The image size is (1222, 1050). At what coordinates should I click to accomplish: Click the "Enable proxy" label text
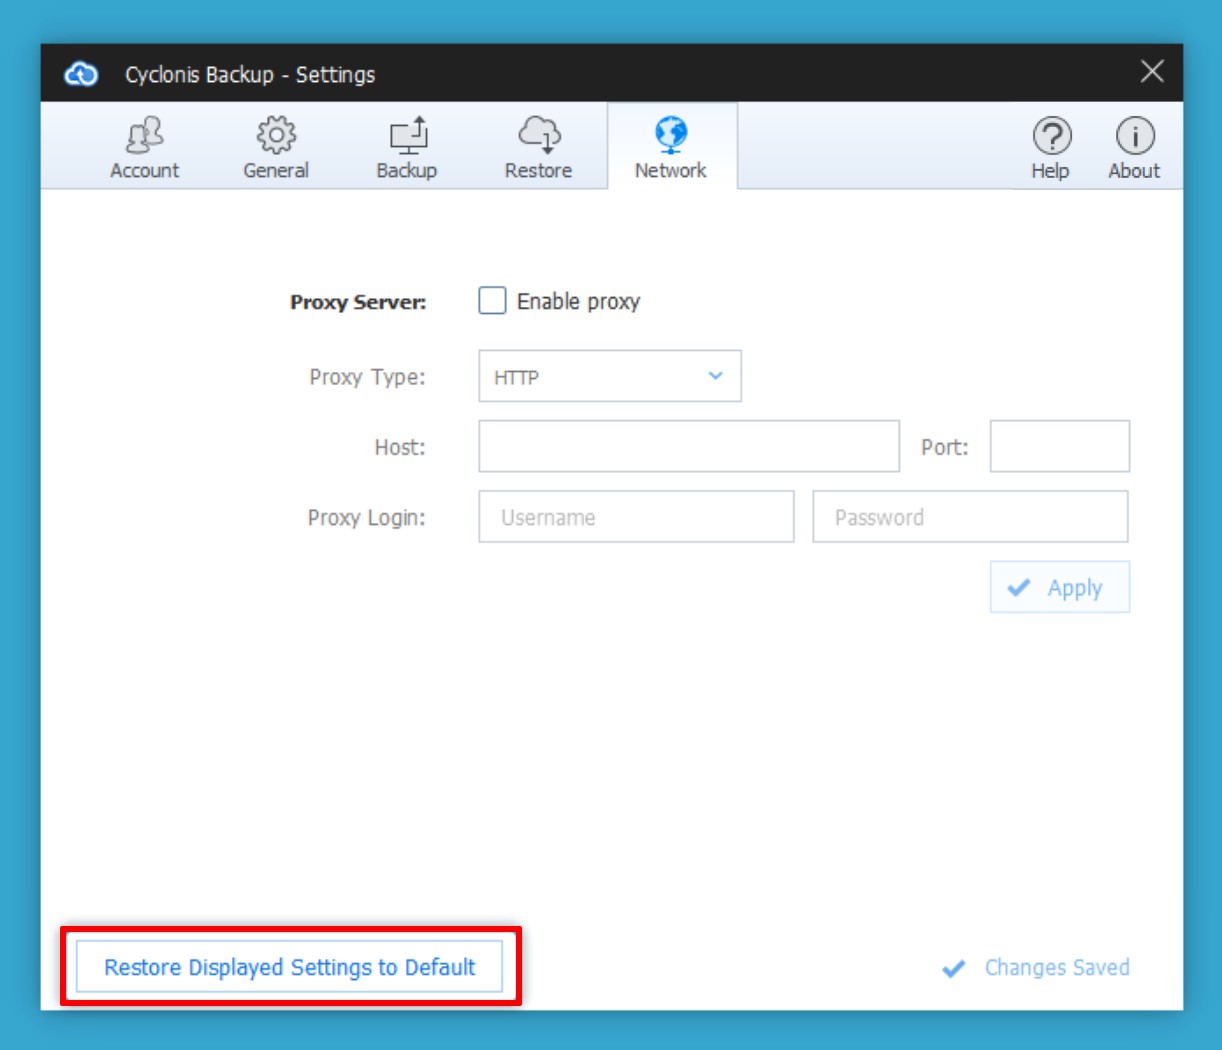[578, 302]
